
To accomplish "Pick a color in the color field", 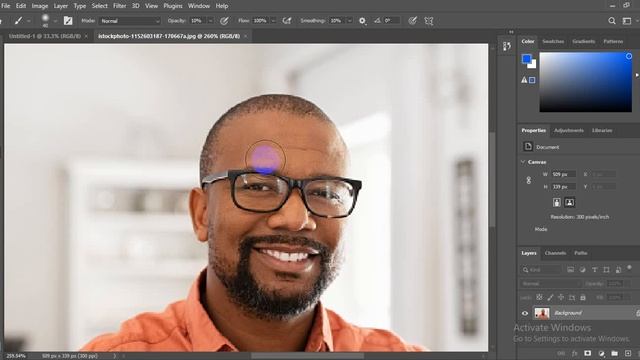I will (586, 82).
